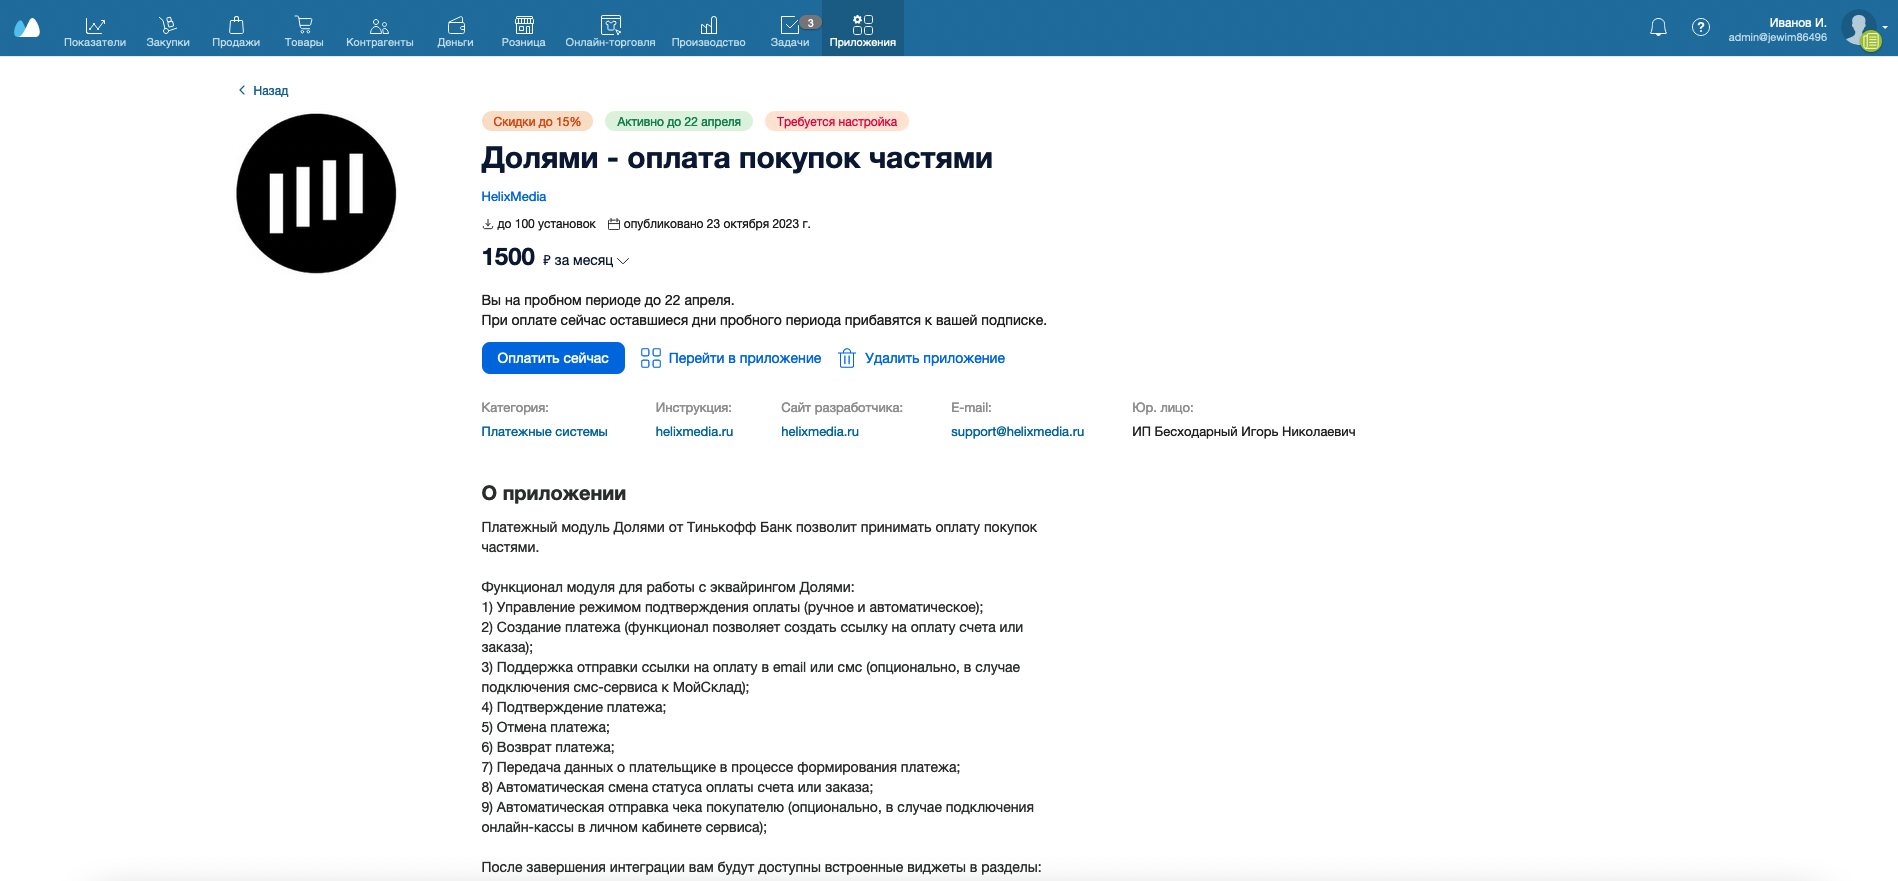Click the app title Долями heading
1898x881 pixels.
[x=737, y=158]
